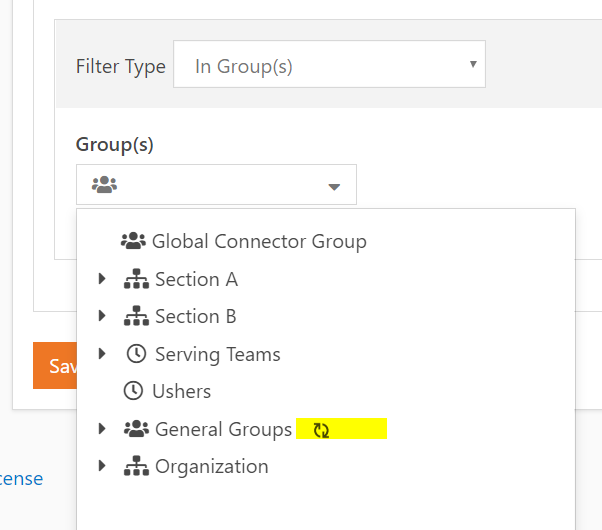Expand the Section A tree node

coord(102,279)
